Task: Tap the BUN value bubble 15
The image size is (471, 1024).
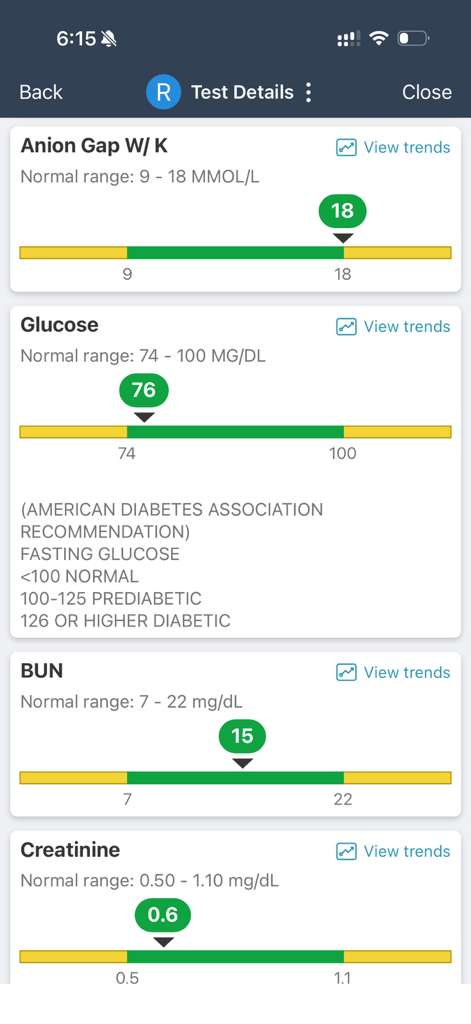Action: click(x=242, y=736)
